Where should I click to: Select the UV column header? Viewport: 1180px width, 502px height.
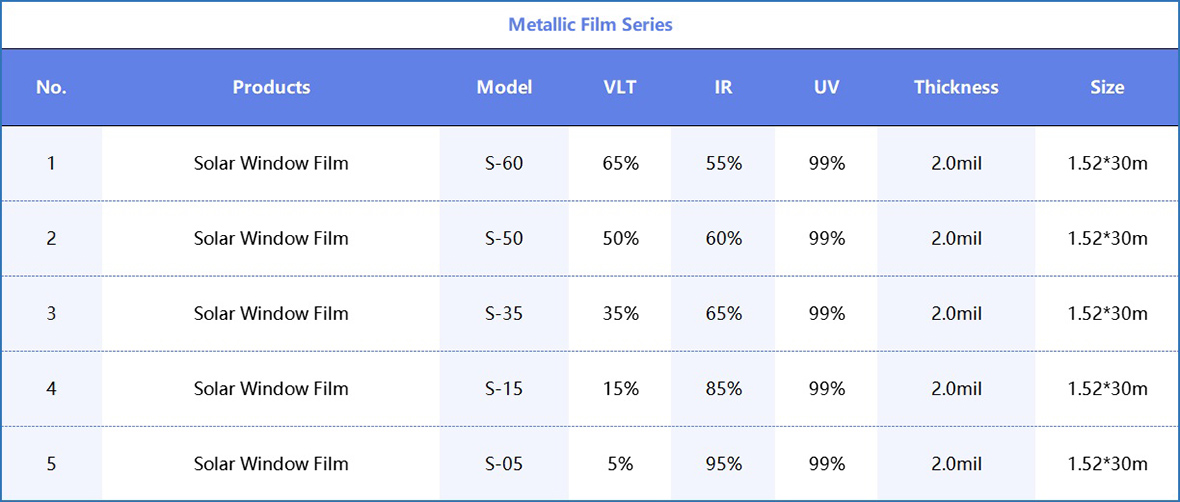tap(826, 87)
